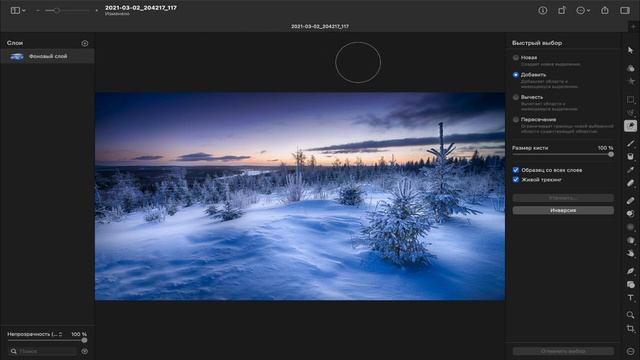Screen dimensions: 640x360
Task: Select the eyedropper color picker tool
Action: pos(631,169)
